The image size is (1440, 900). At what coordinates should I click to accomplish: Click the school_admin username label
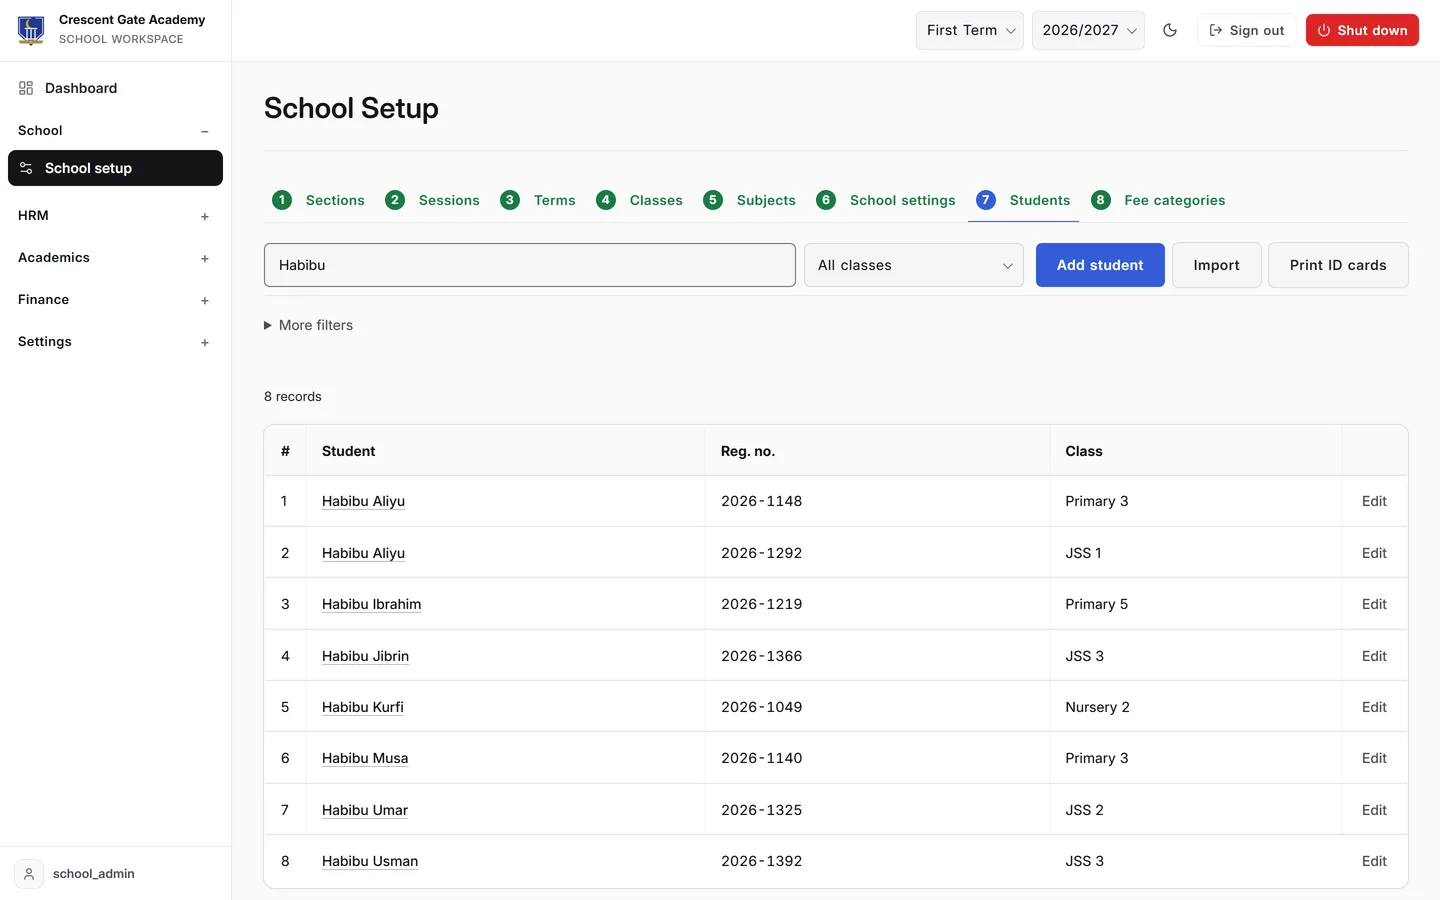pos(94,874)
